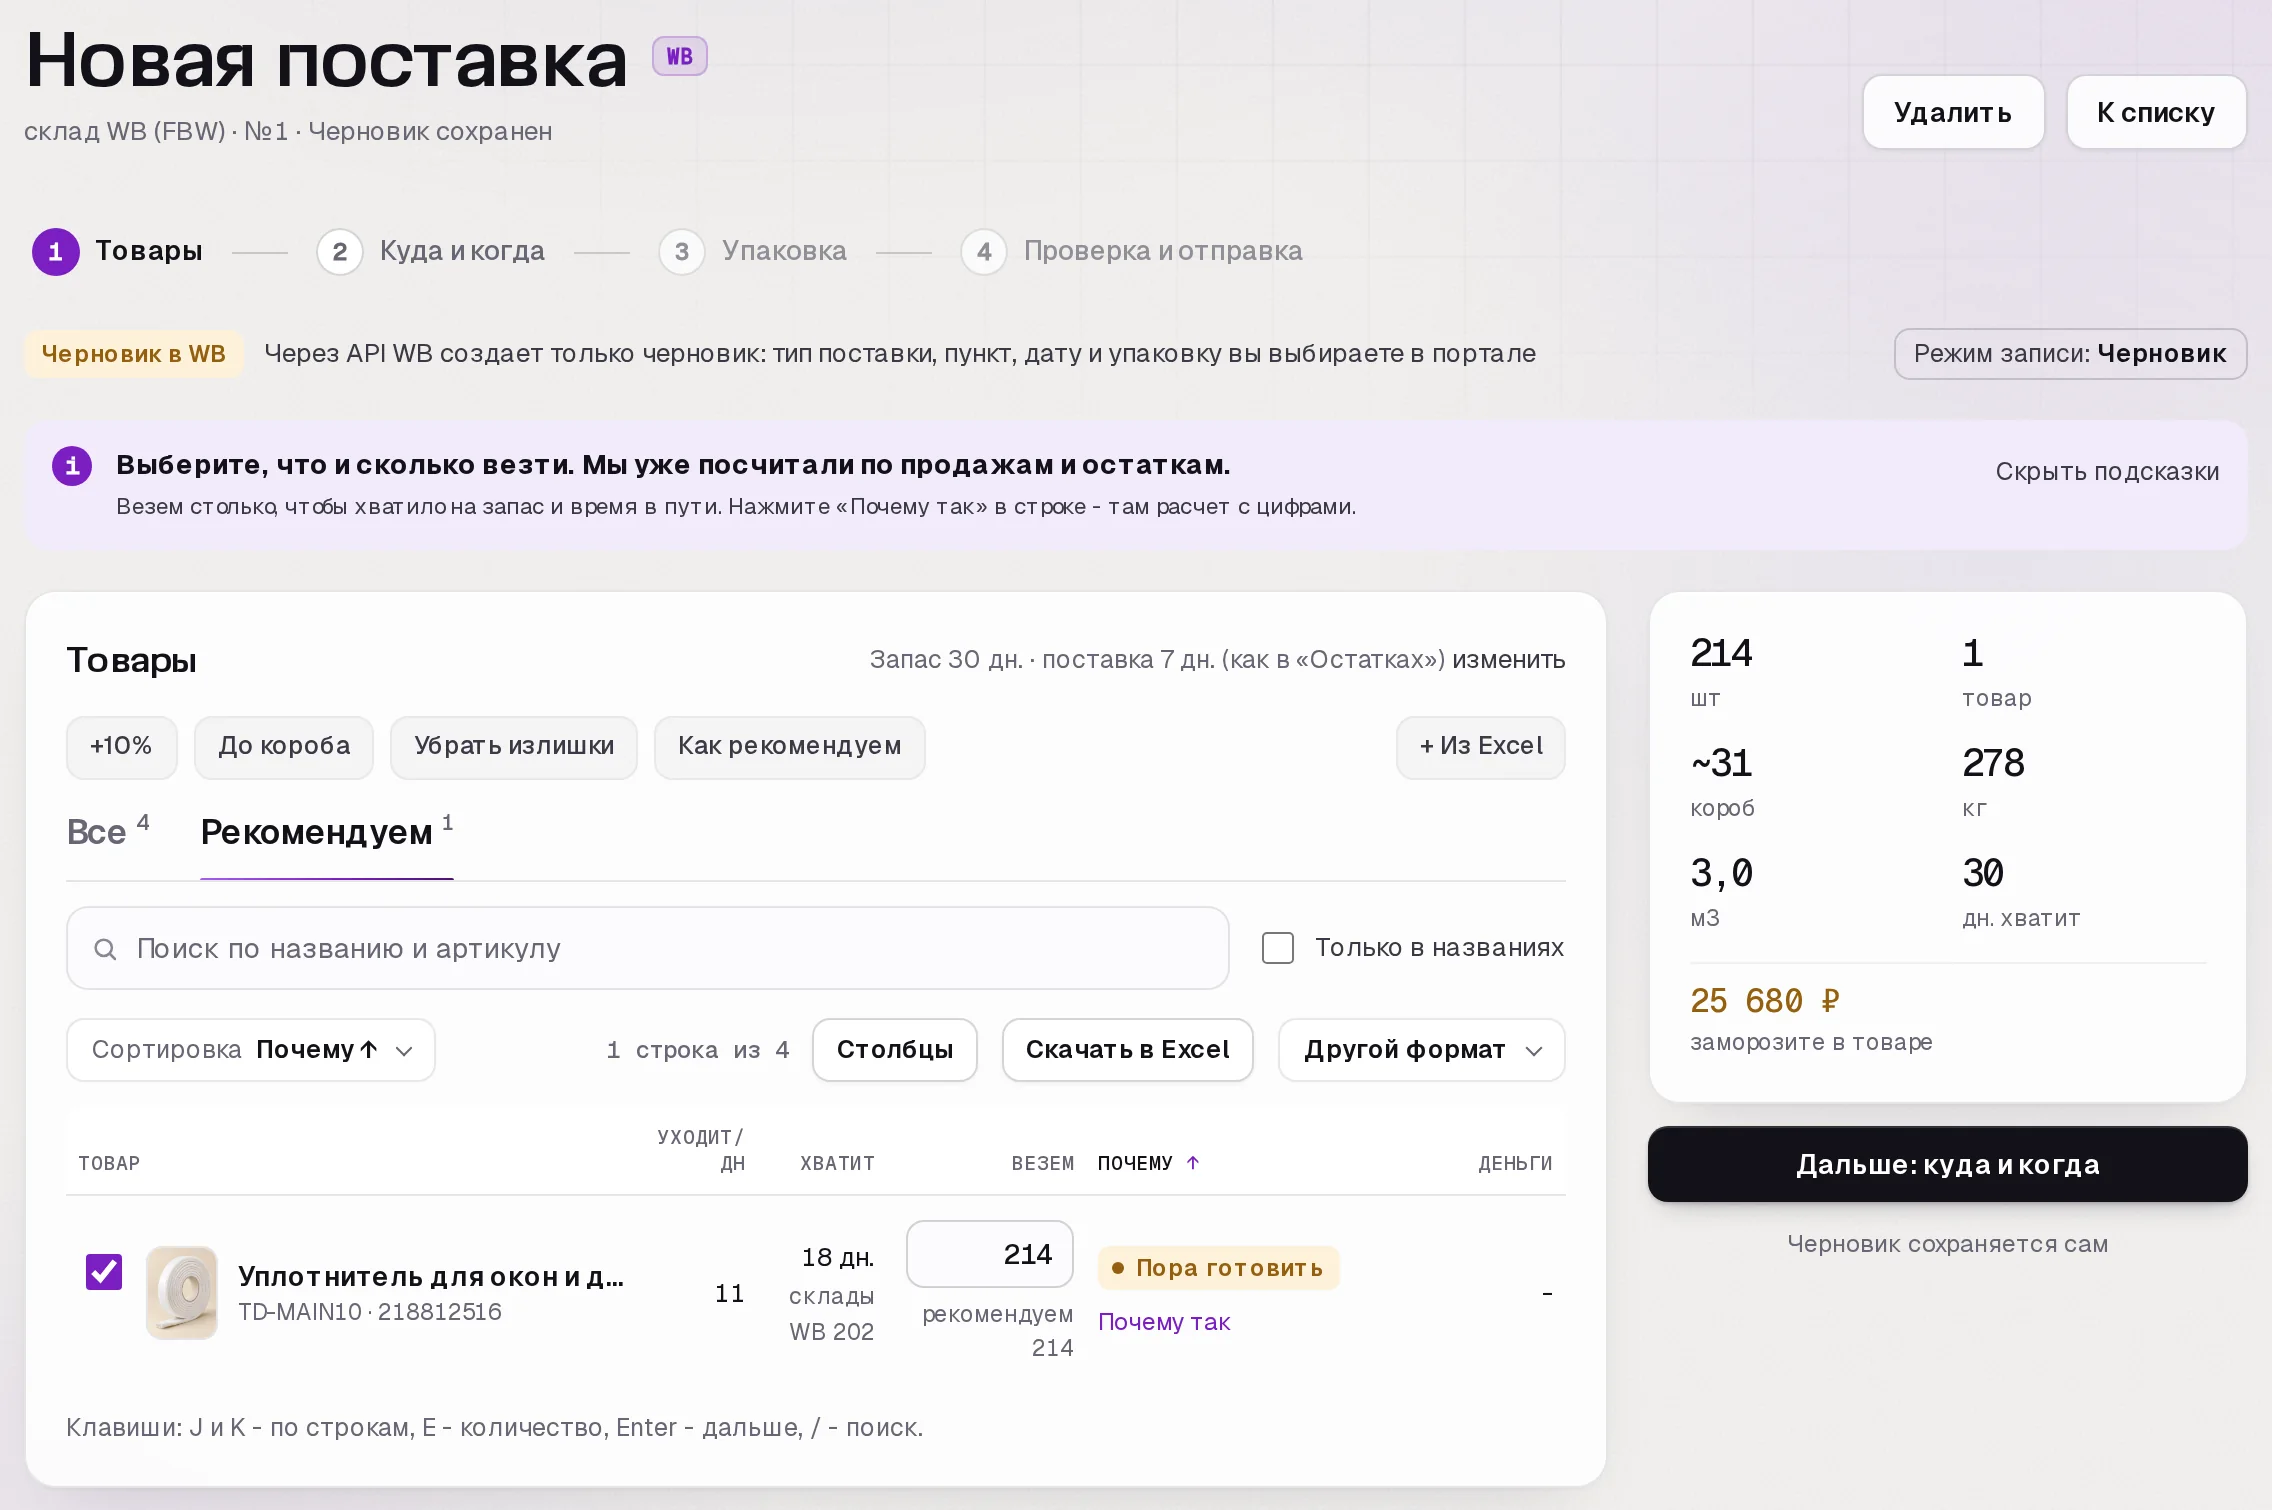
Task: Click the изменить link for stock settings
Action: tap(1509, 660)
